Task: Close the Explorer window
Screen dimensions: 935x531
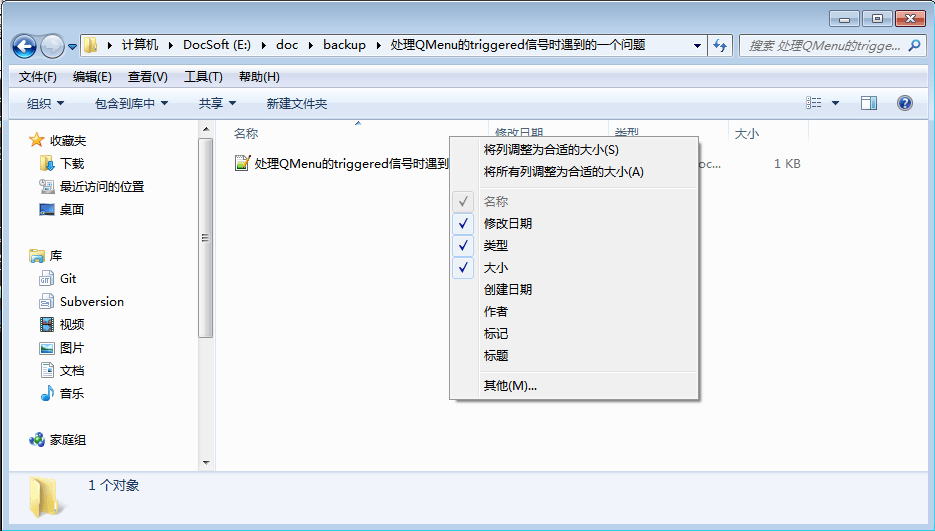Action: [911, 19]
